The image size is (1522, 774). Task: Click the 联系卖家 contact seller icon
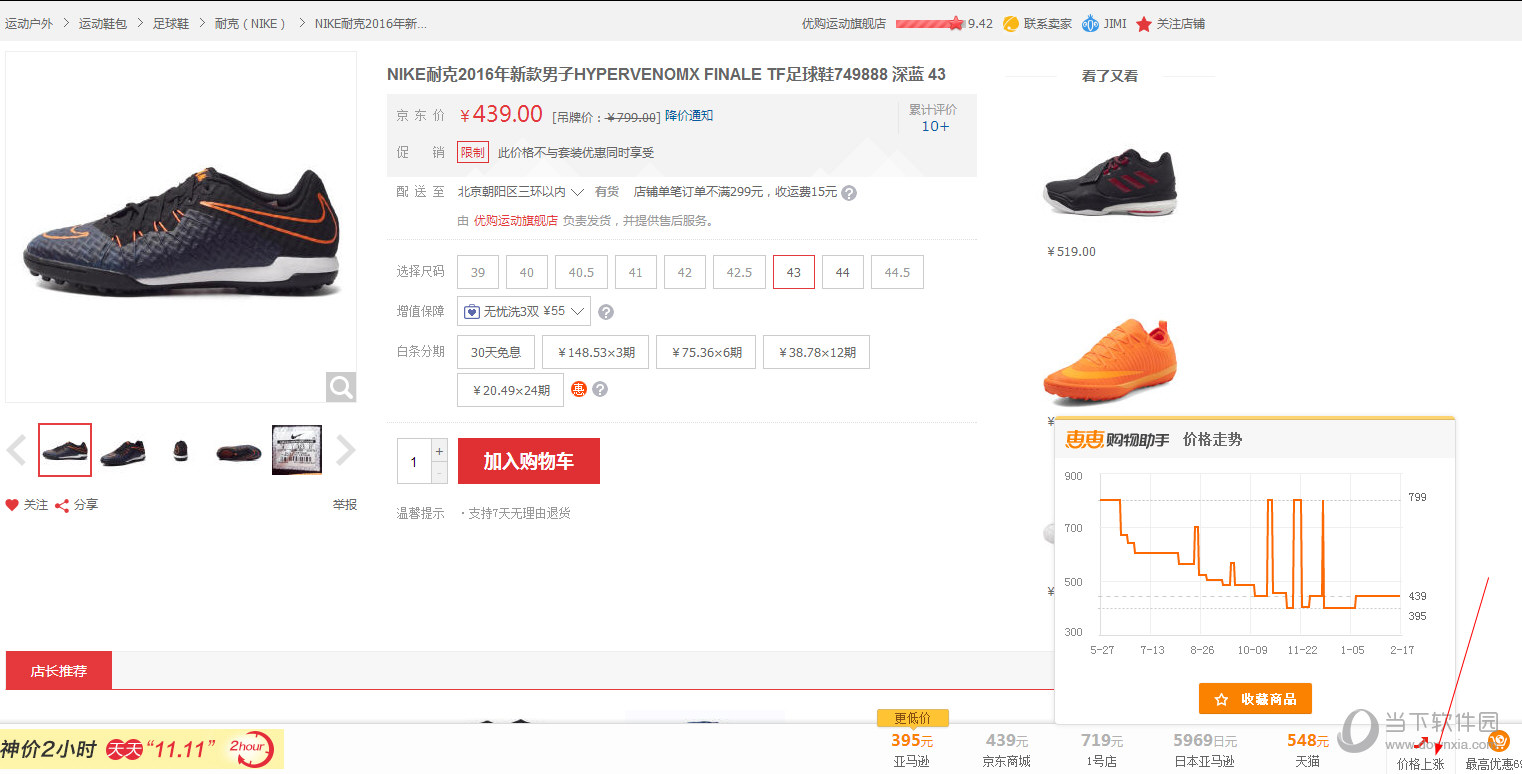[x=1011, y=24]
